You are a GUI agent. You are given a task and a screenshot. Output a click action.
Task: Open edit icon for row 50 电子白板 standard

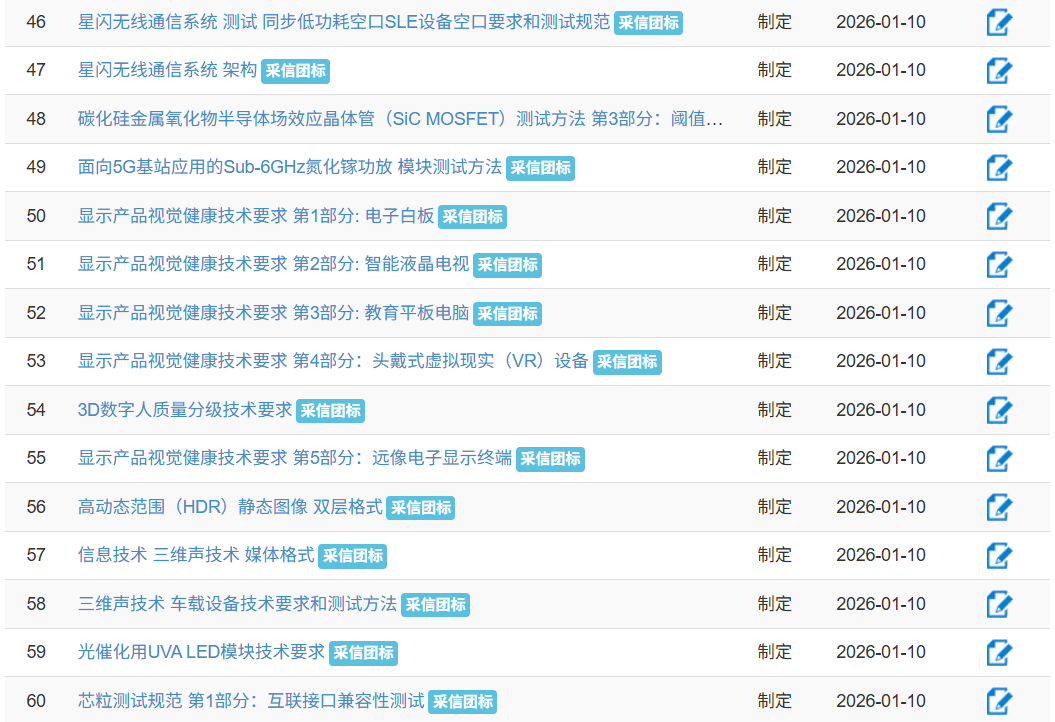998,216
